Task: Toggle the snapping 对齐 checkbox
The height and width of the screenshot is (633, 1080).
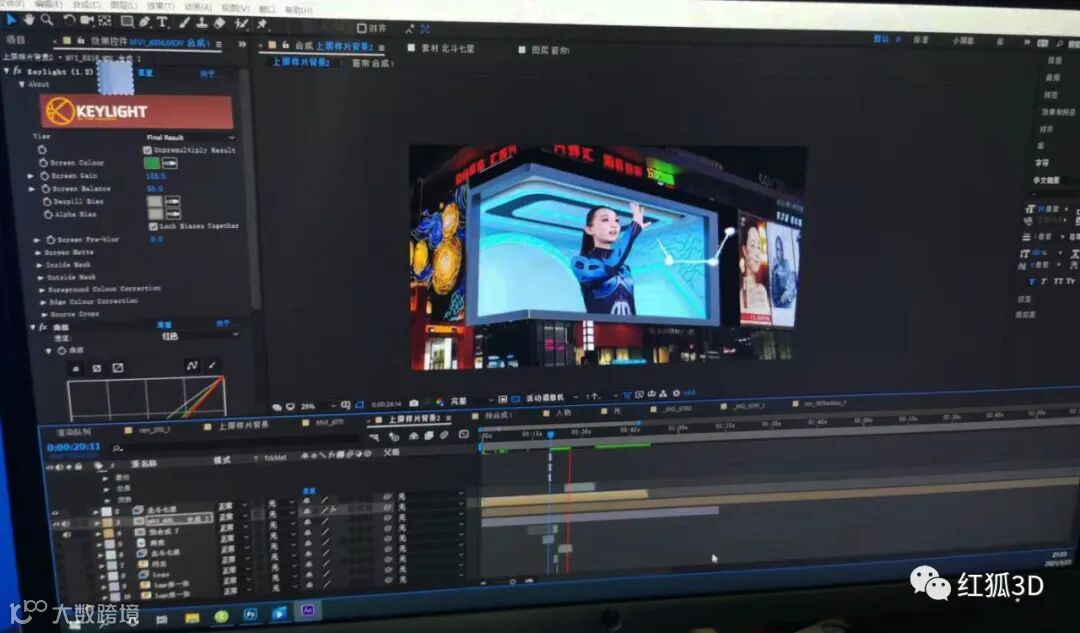Action: 361,28
